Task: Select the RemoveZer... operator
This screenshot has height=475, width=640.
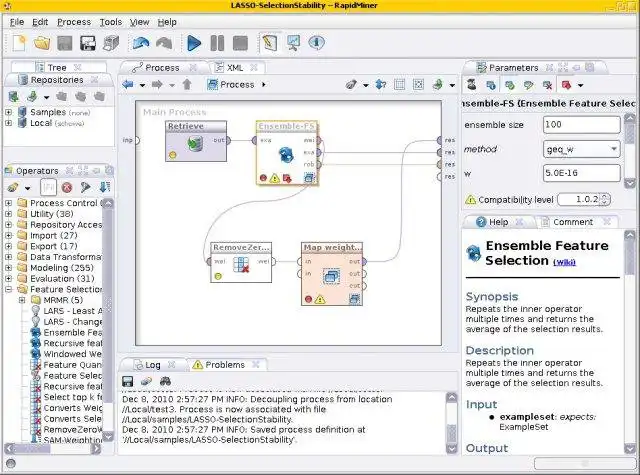Action: (x=241, y=262)
